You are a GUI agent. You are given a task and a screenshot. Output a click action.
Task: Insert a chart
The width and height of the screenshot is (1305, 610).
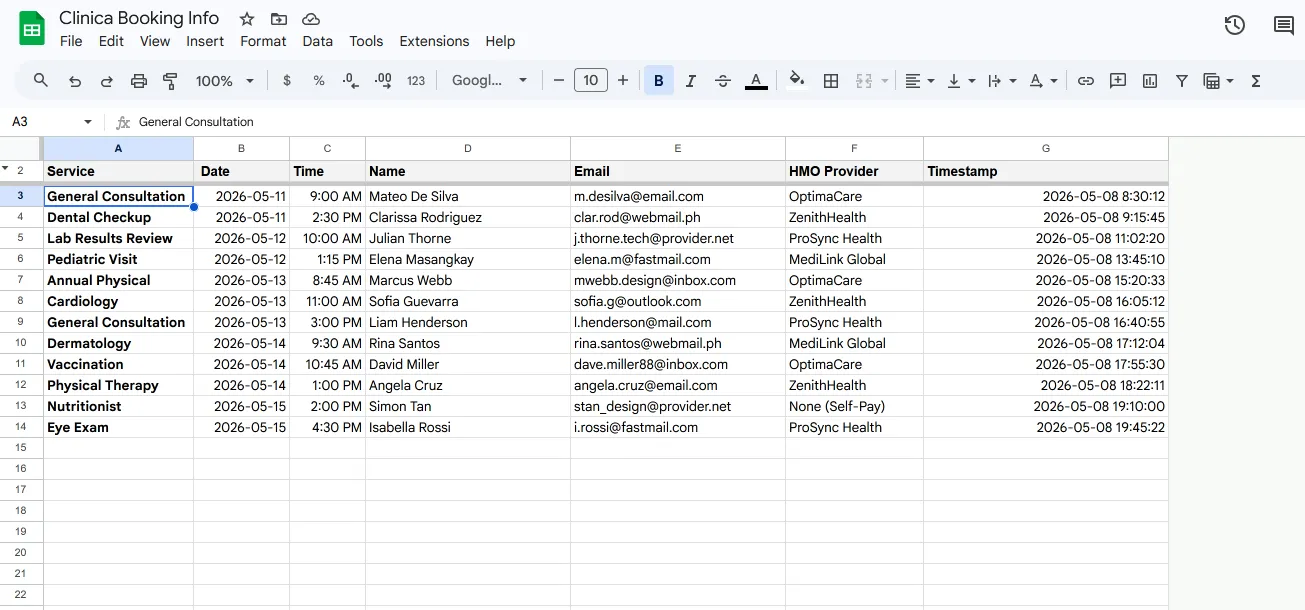coord(1150,81)
